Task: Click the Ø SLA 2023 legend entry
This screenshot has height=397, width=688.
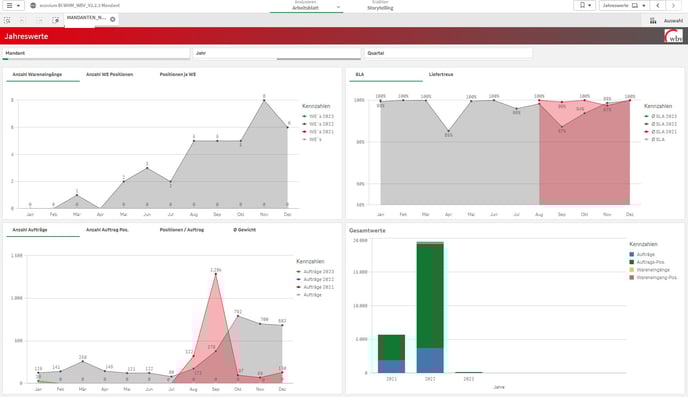Action: pyautogui.click(x=660, y=116)
